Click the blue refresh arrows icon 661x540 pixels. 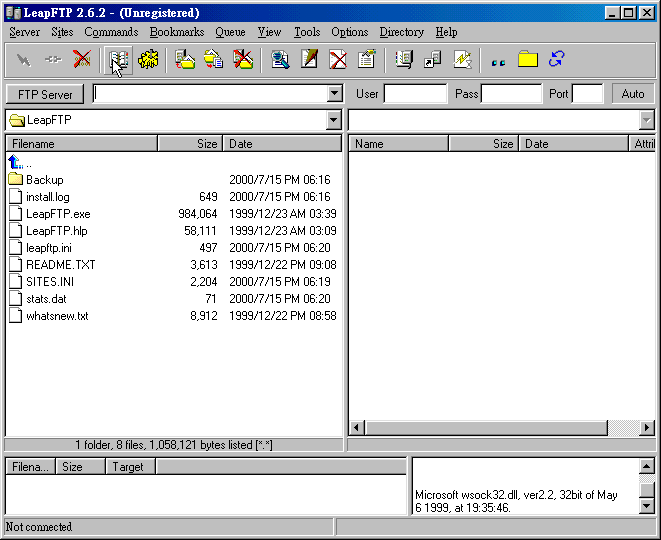(x=556, y=59)
